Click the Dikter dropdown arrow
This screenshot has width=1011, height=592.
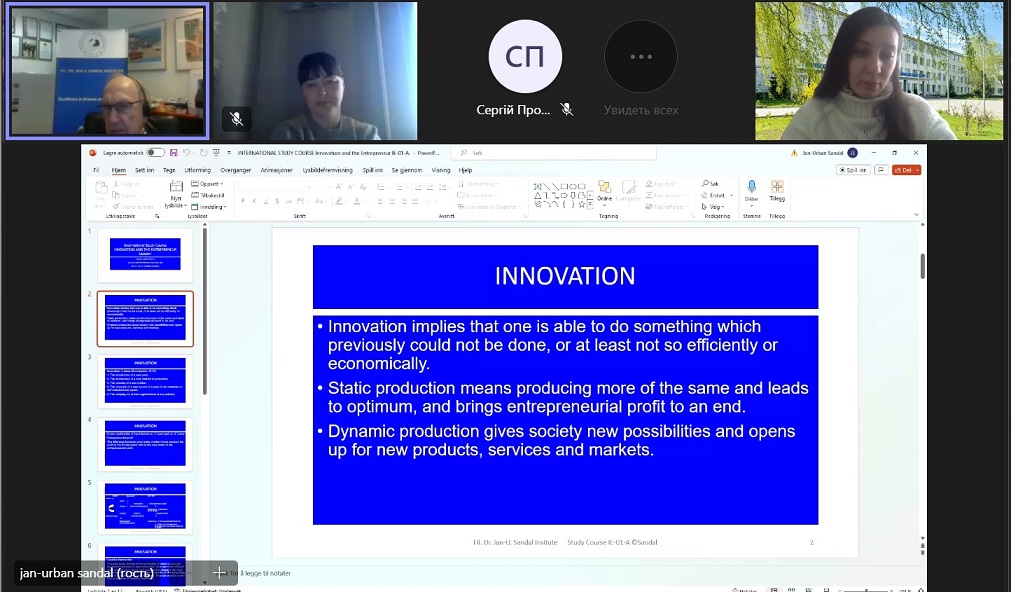[751, 206]
